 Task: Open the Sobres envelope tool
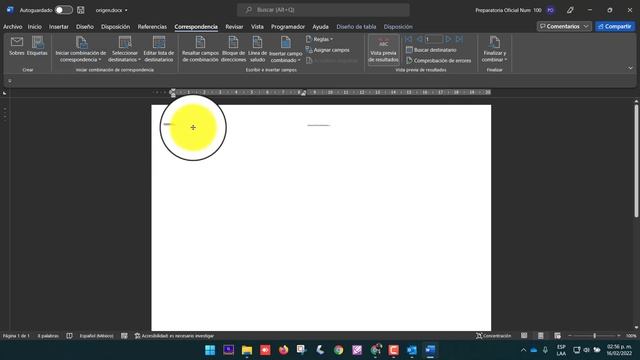[x=17, y=46]
